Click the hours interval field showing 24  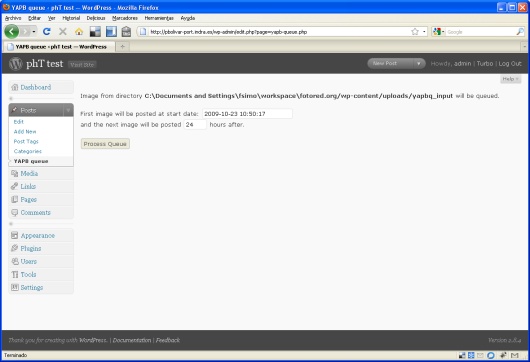[x=195, y=125]
